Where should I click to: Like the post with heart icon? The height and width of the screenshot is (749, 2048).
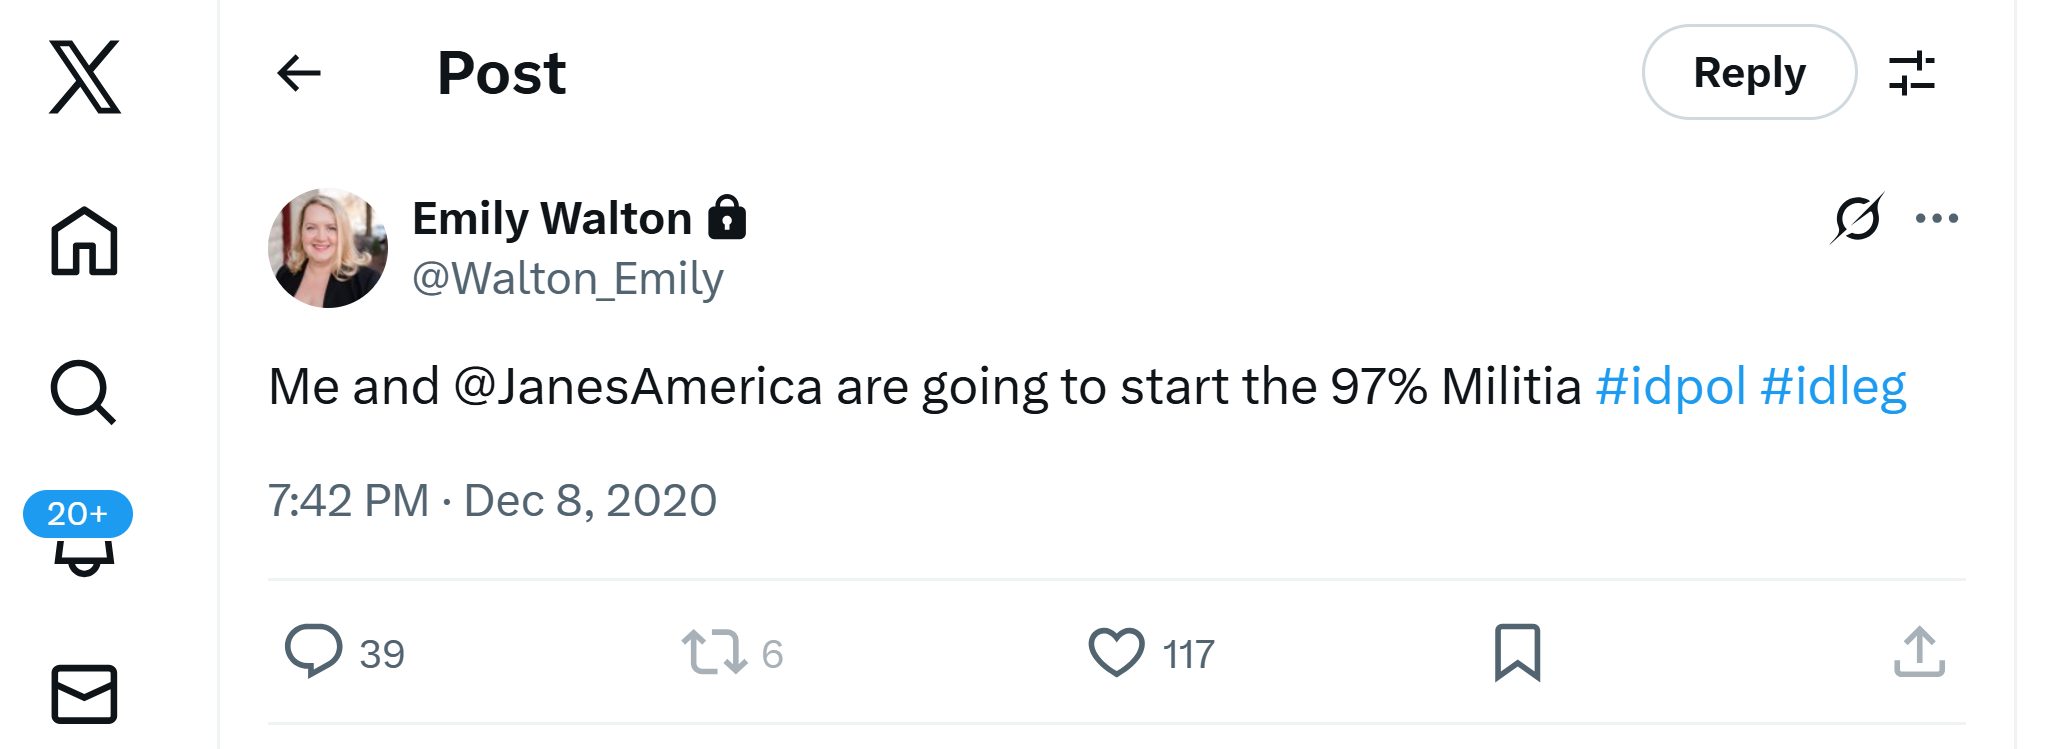pos(1116,652)
